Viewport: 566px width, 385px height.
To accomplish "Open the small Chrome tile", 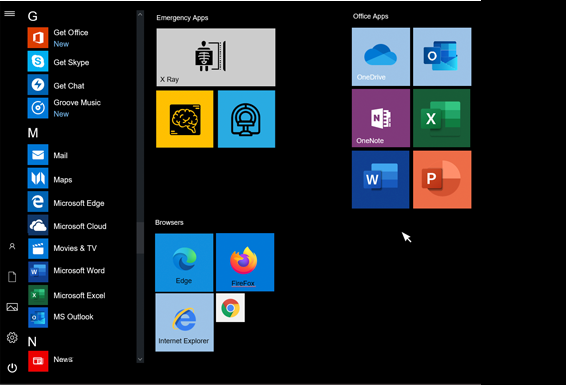I will pyautogui.click(x=230, y=308).
